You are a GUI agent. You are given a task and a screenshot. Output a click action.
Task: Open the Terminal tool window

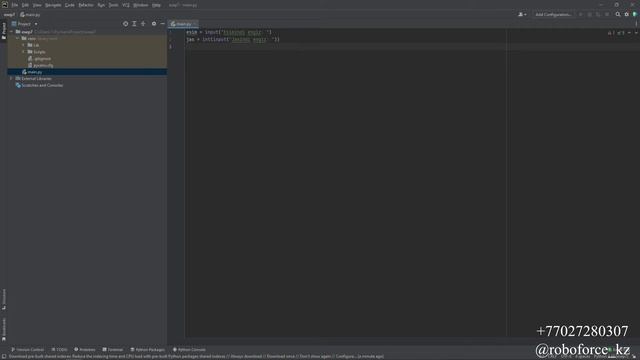[x=113, y=350]
